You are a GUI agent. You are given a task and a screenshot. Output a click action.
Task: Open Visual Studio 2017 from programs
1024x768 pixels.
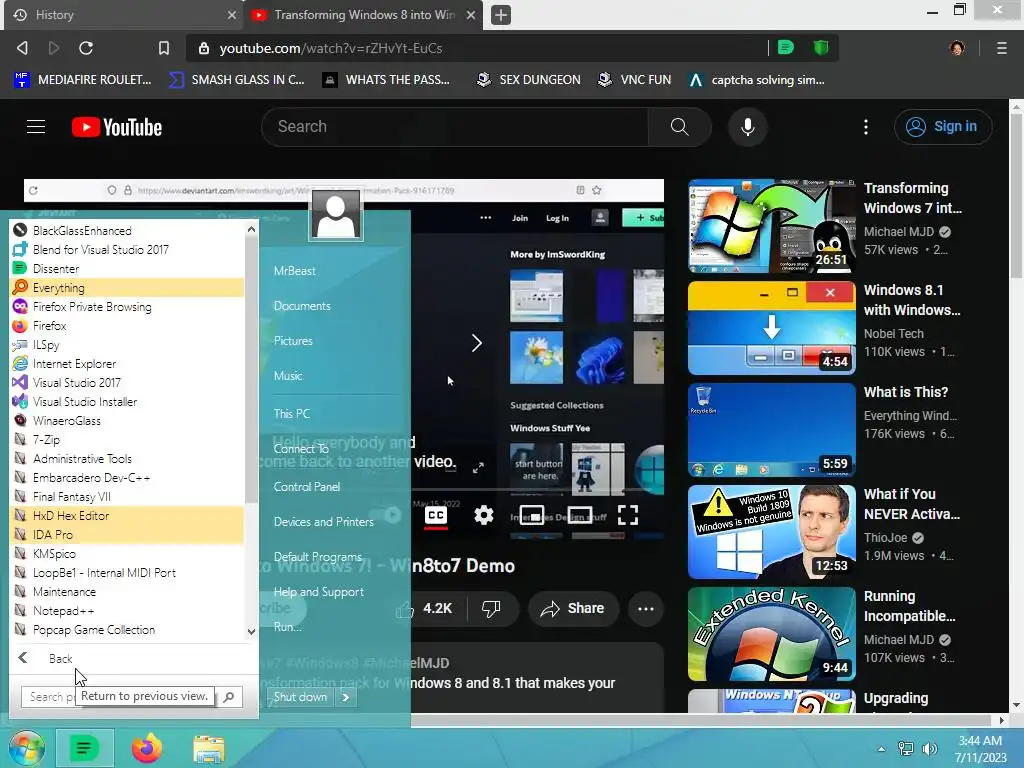127,383
